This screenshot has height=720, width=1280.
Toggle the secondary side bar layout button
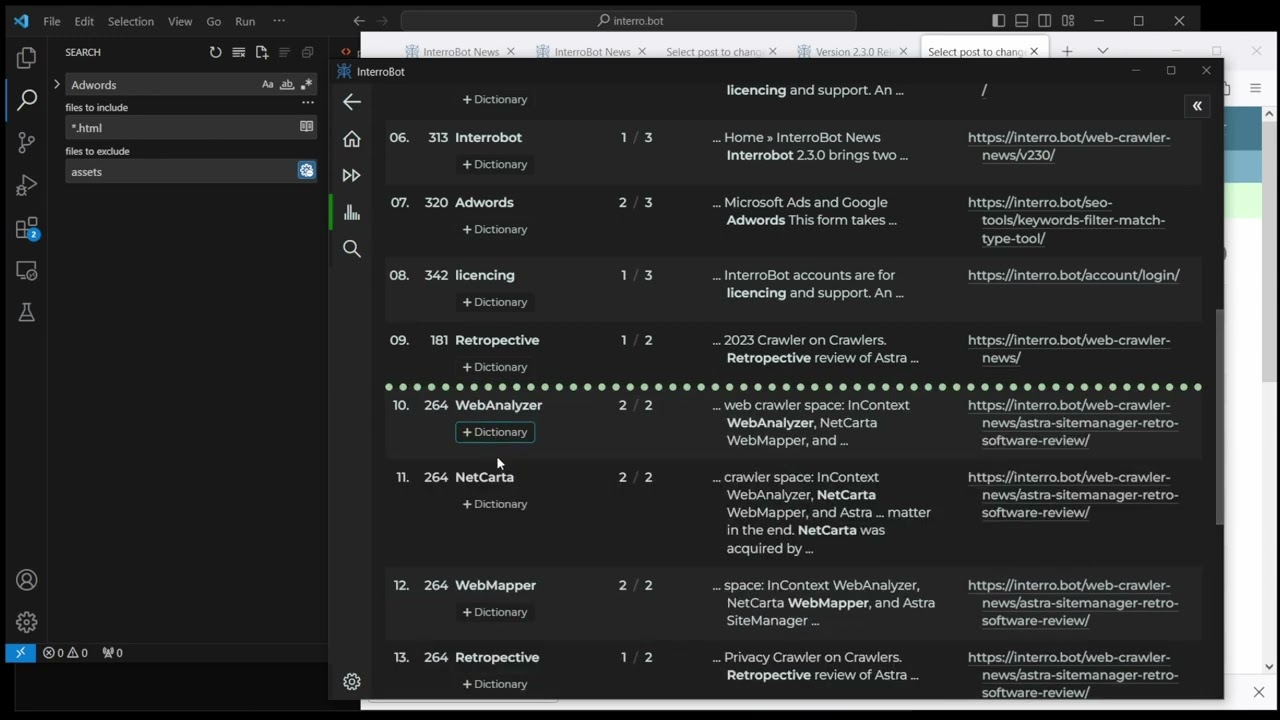1045,21
